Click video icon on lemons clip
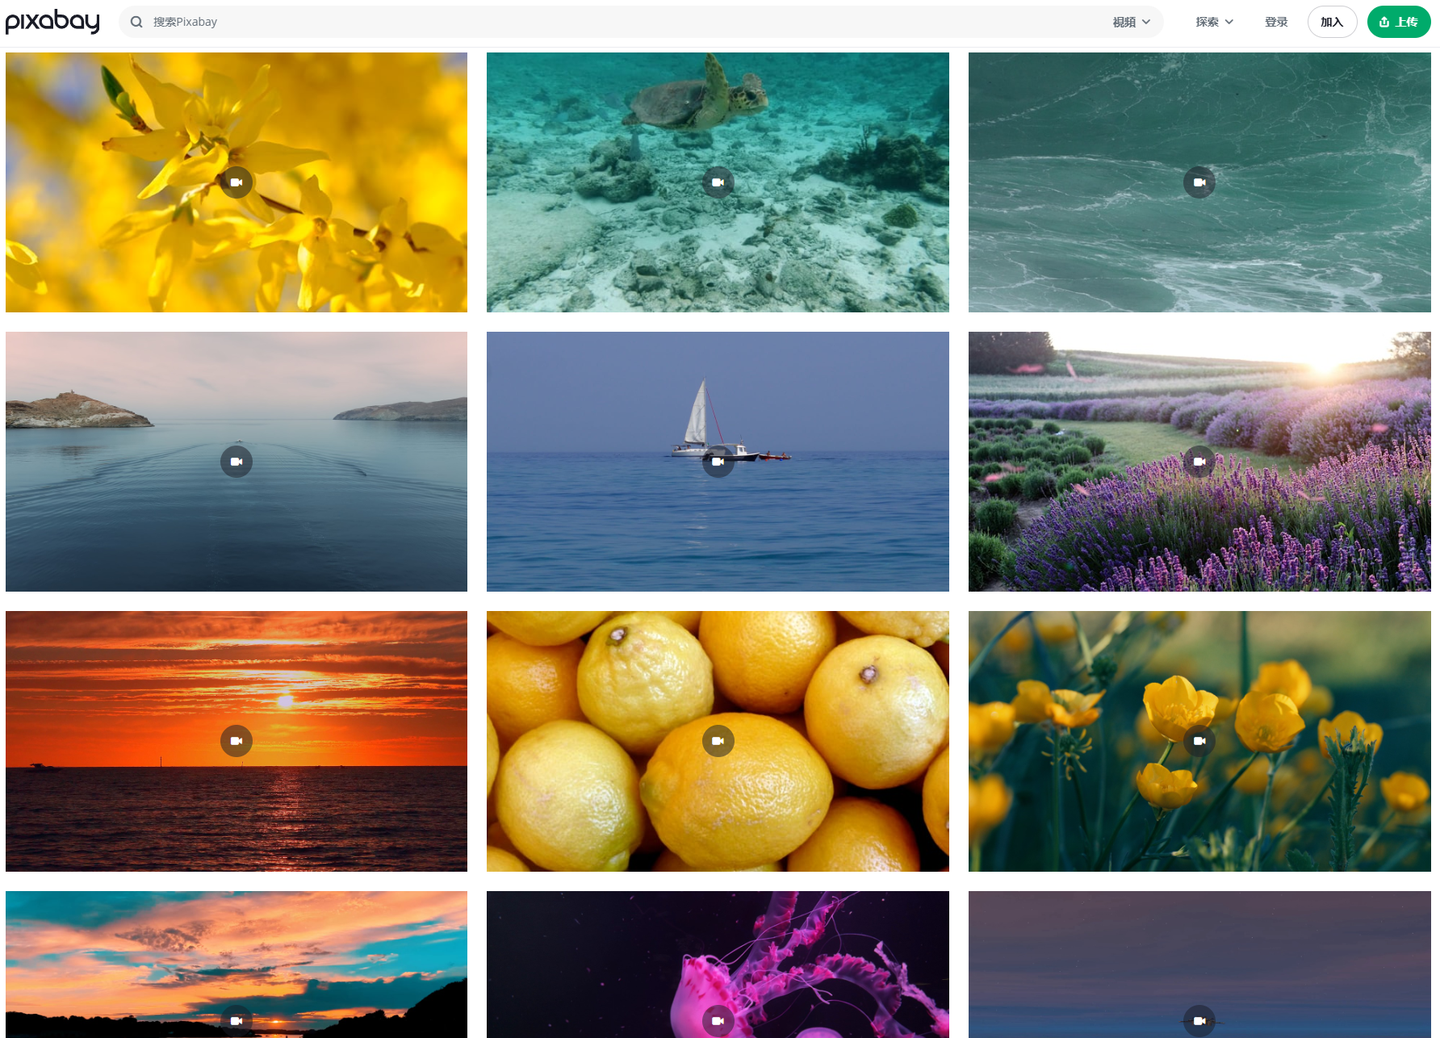This screenshot has height=1038, width=1440. [x=718, y=740]
